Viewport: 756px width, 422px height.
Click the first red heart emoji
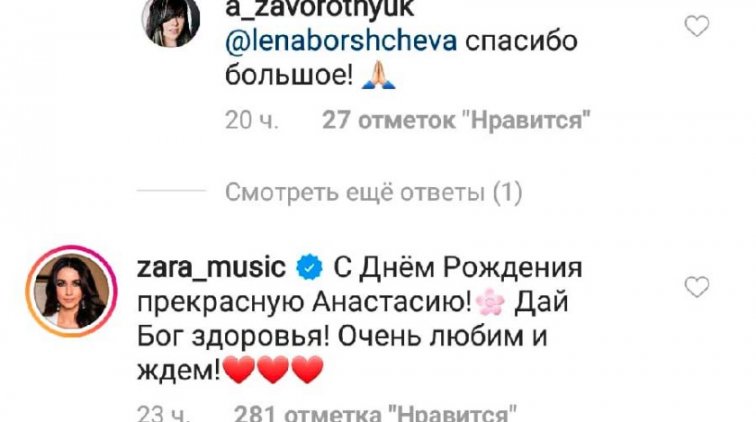pos(240,370)
